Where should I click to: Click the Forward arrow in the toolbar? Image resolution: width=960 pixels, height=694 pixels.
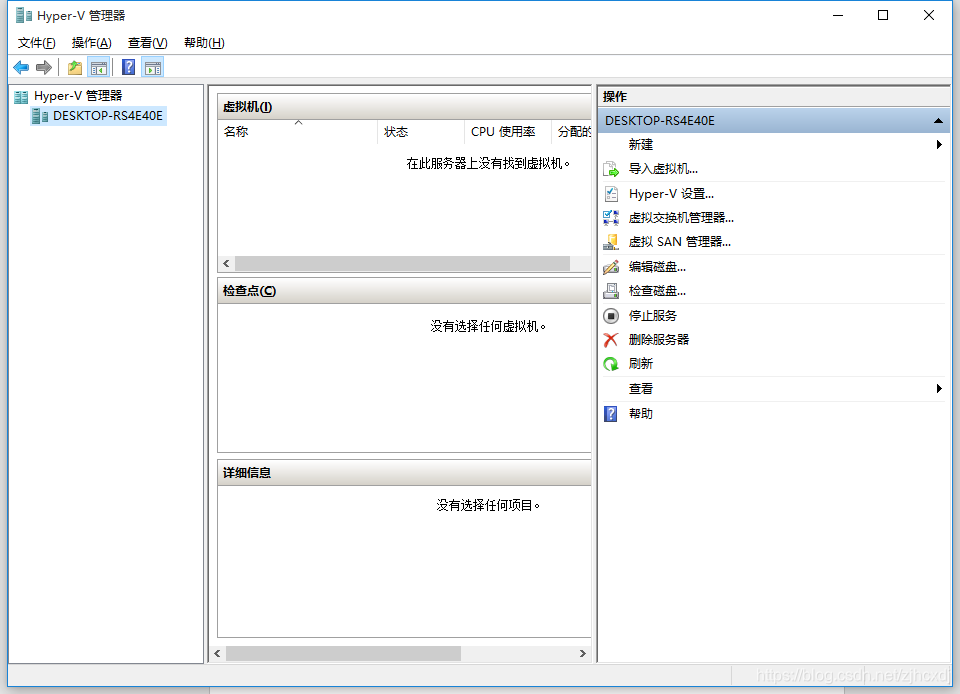coord(43,67)
